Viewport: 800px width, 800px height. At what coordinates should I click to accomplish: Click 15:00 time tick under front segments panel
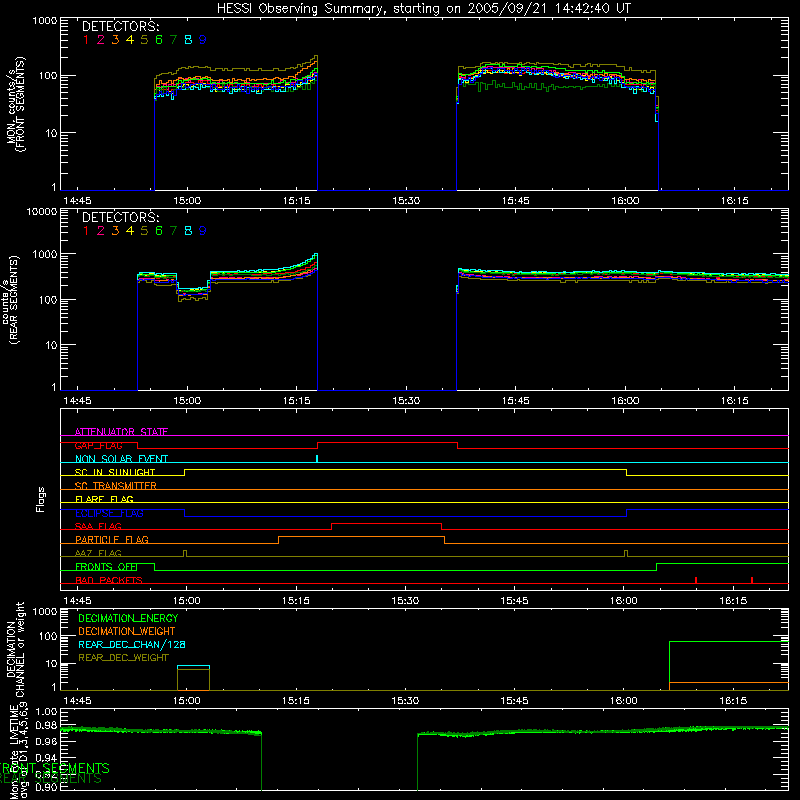click(187, 201)
